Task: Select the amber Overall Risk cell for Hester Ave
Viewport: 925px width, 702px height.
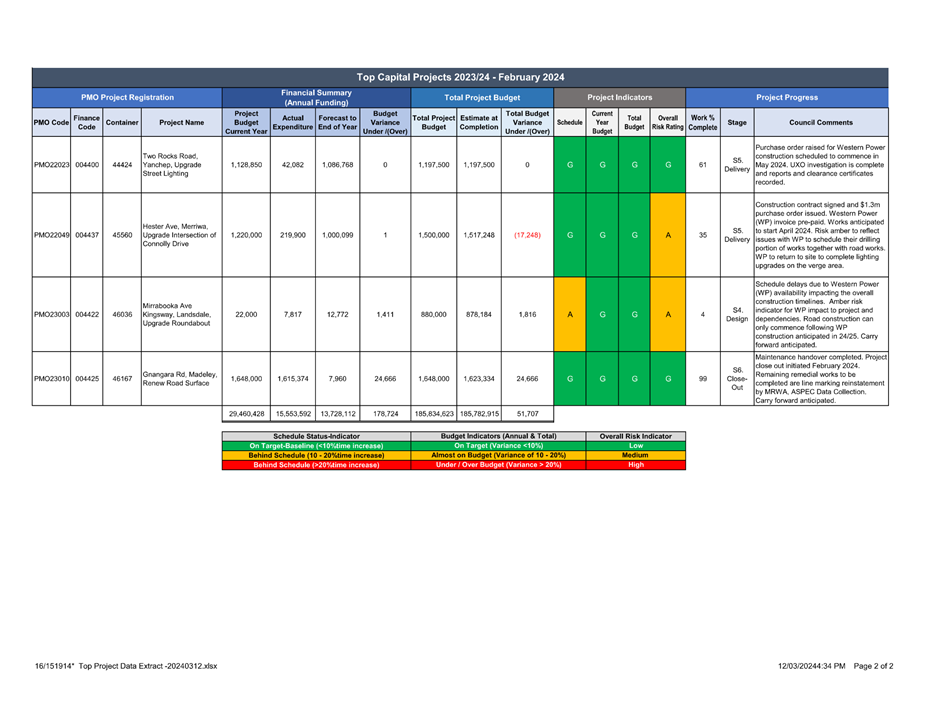Action: point(668,235)
